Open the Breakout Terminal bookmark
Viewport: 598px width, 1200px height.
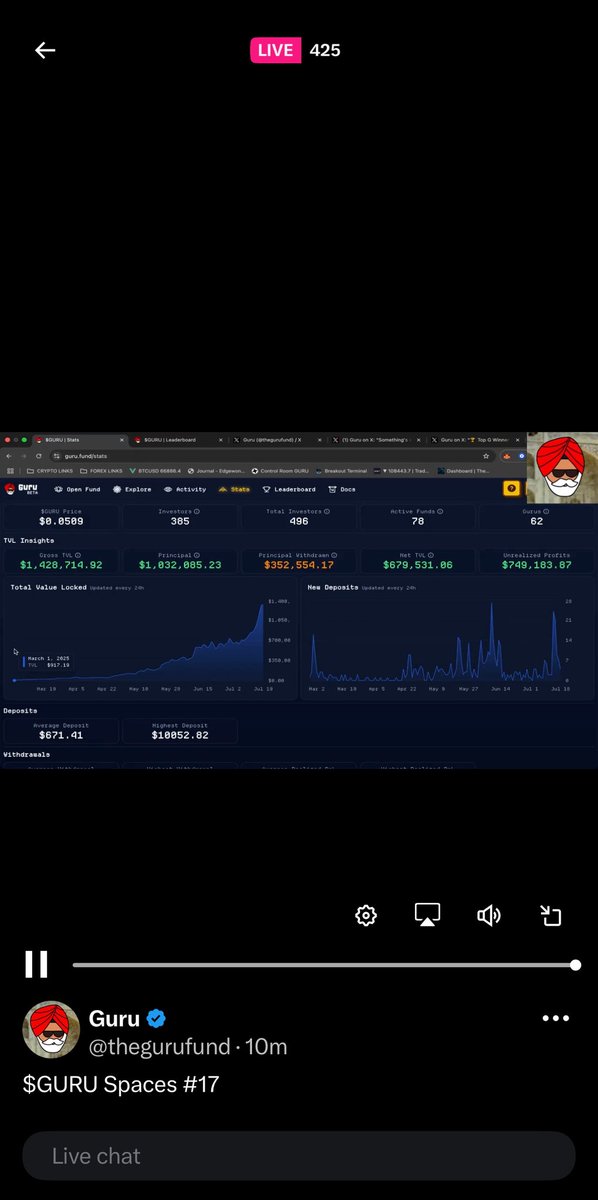(343, 471)
